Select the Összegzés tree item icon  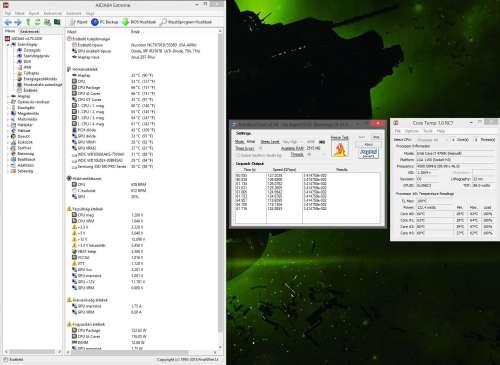tap(20, 50)
